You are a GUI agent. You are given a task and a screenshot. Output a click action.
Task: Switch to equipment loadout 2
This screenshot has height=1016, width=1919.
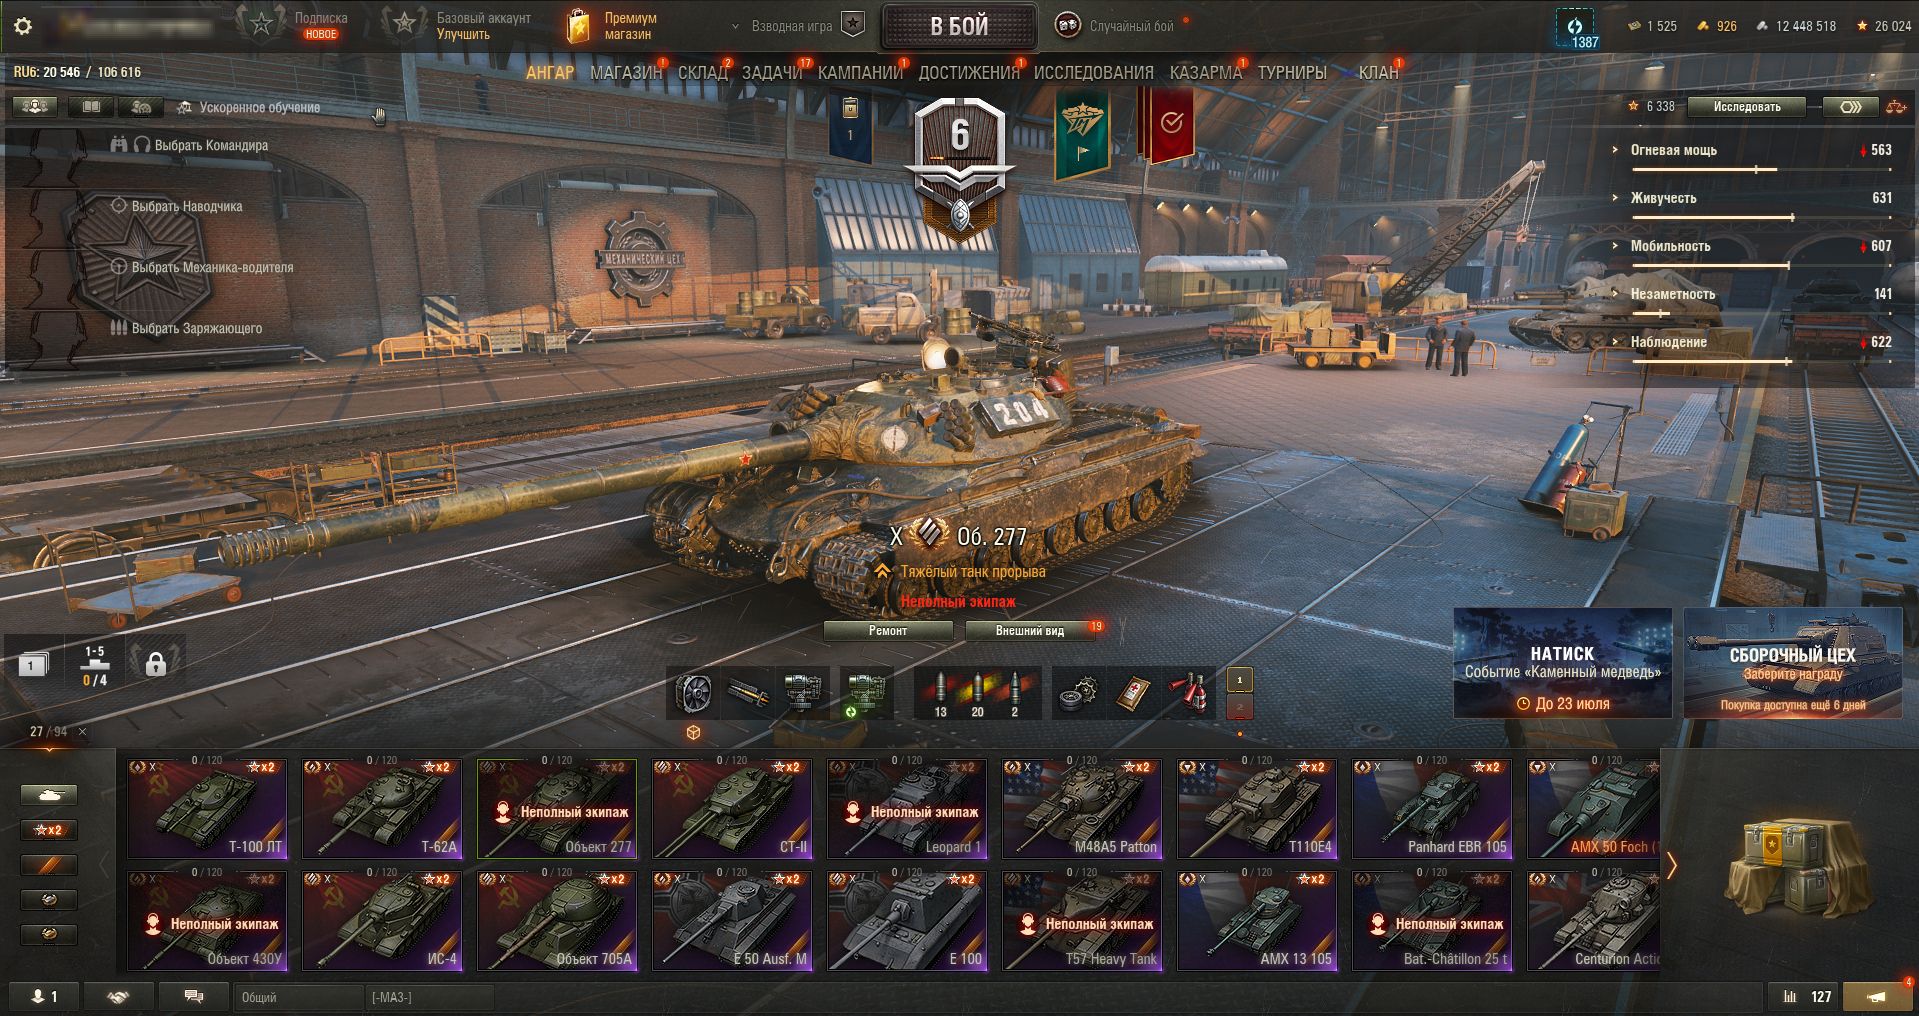pos(1239,707)
